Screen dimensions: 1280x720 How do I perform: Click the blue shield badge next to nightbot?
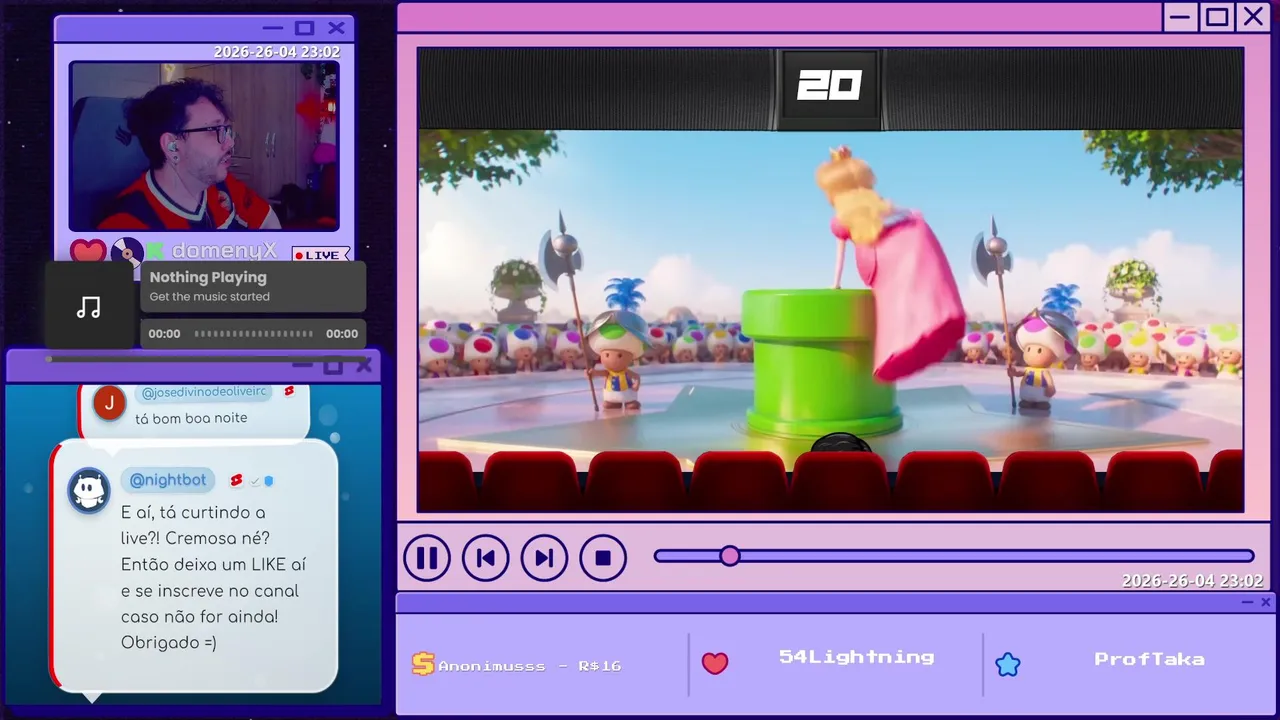pyautogui.click(x=269, y=481)
